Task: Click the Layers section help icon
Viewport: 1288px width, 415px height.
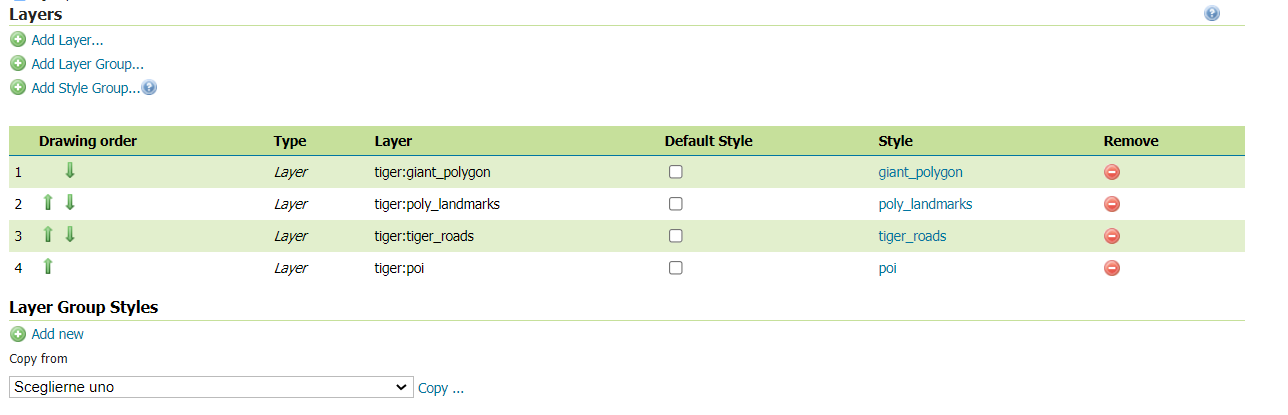Action: [1212, 14]
